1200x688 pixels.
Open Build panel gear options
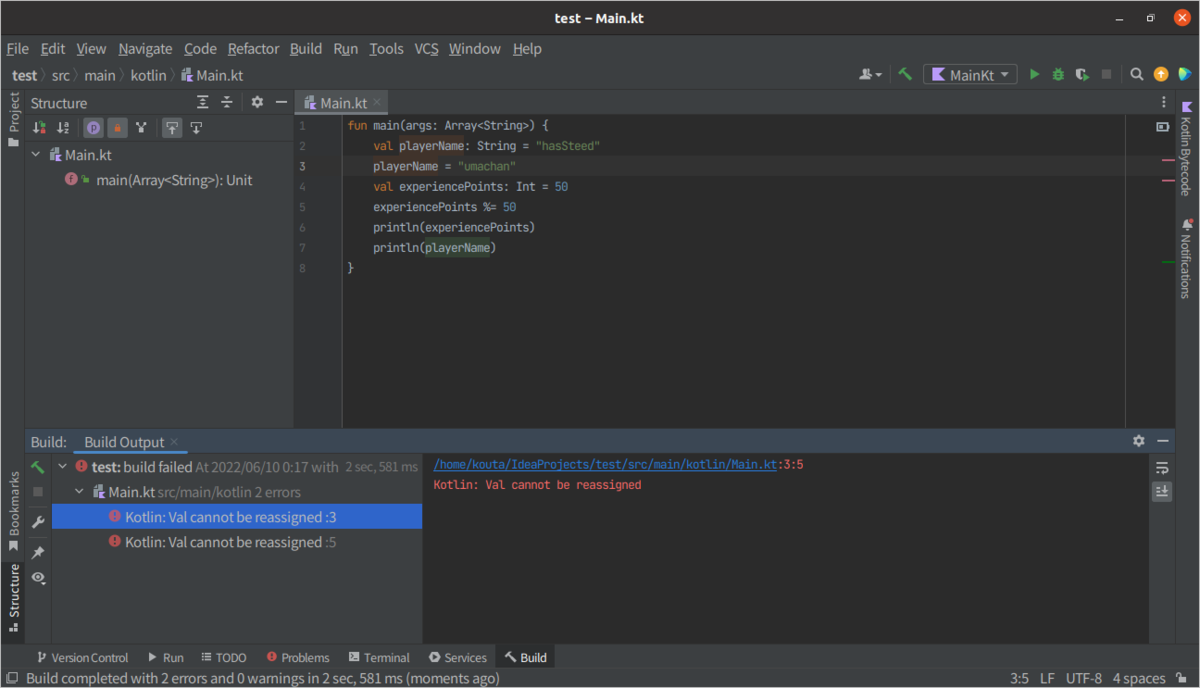coord(1139,441)
